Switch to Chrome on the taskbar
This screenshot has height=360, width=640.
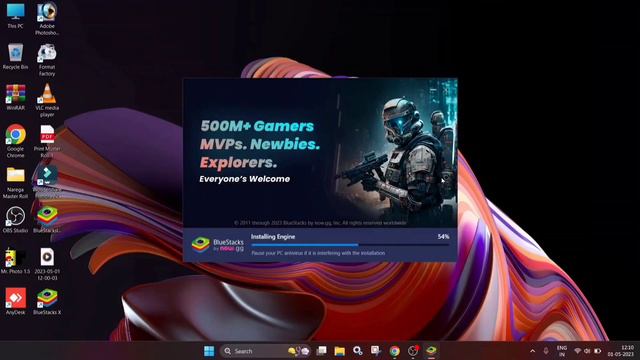pyautogui.click(x=394, y=351)
